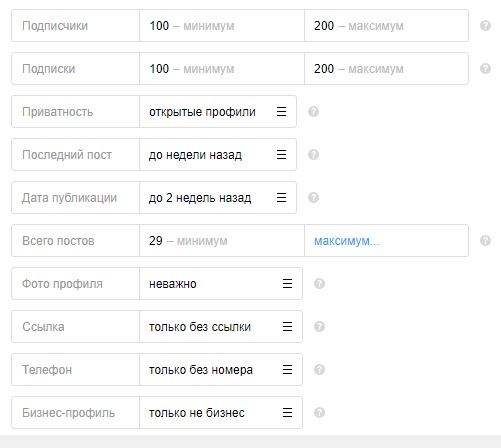Edit Подписки maximum value 200

(x=386, y=69)
